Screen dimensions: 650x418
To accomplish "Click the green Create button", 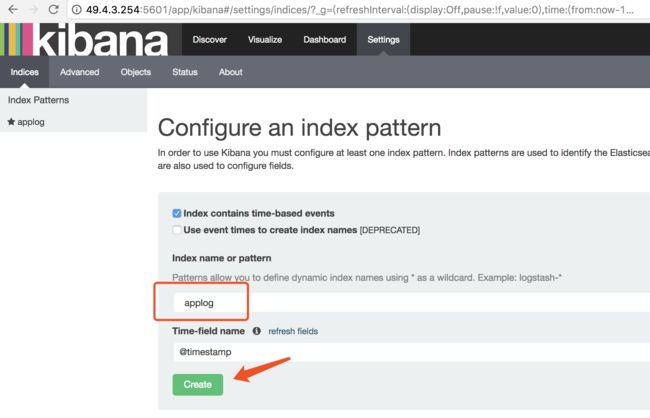I will [x=198, y=384].
